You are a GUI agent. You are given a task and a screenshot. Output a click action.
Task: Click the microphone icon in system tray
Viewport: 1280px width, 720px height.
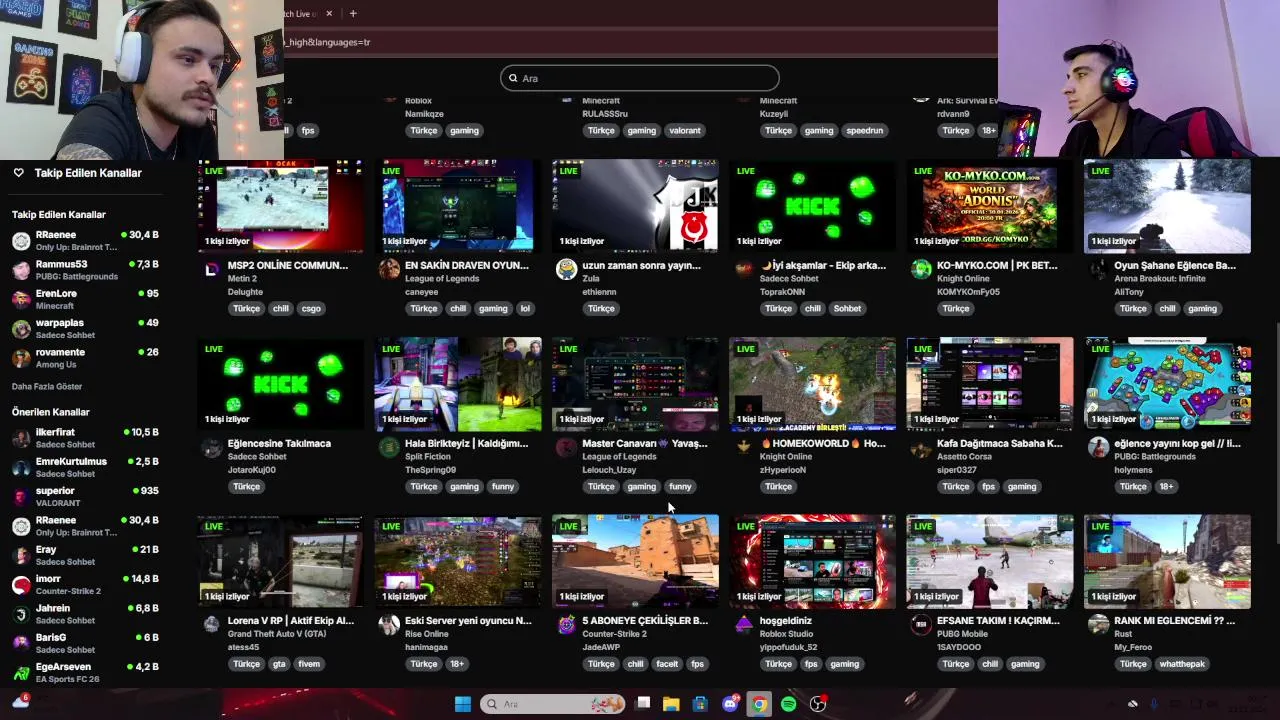click(x=1154, y=704)
